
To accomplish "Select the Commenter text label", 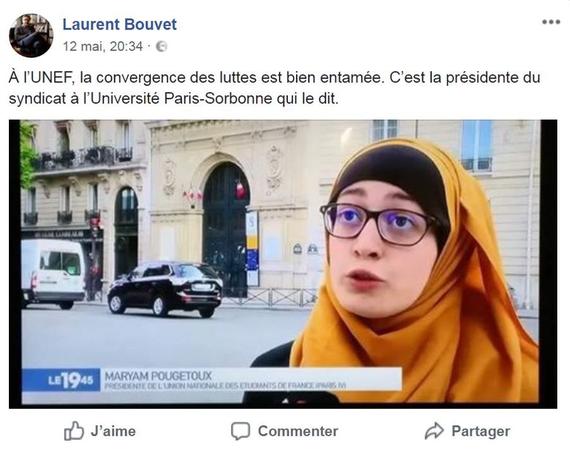I will tap(298, 431).
